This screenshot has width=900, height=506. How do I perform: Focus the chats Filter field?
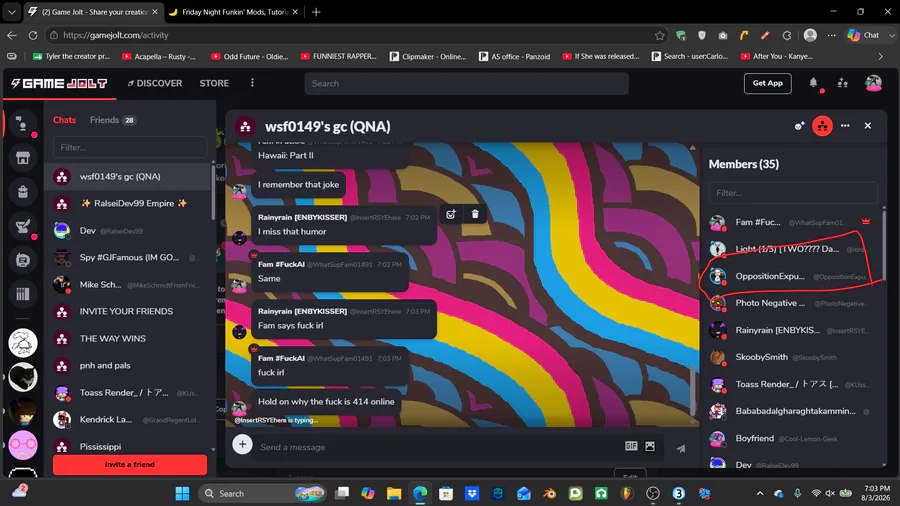coord(130,147)
